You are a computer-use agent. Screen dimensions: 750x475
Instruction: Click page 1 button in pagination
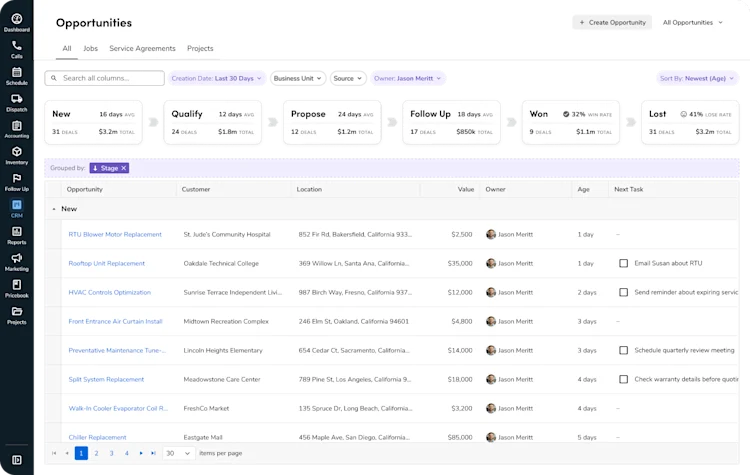click(81, 453)
